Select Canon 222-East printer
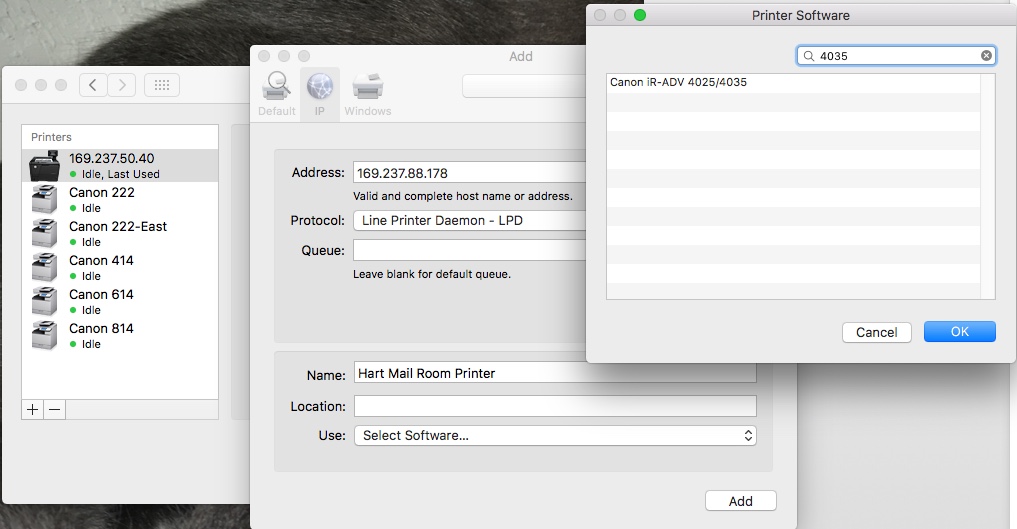 coord(120,233)
